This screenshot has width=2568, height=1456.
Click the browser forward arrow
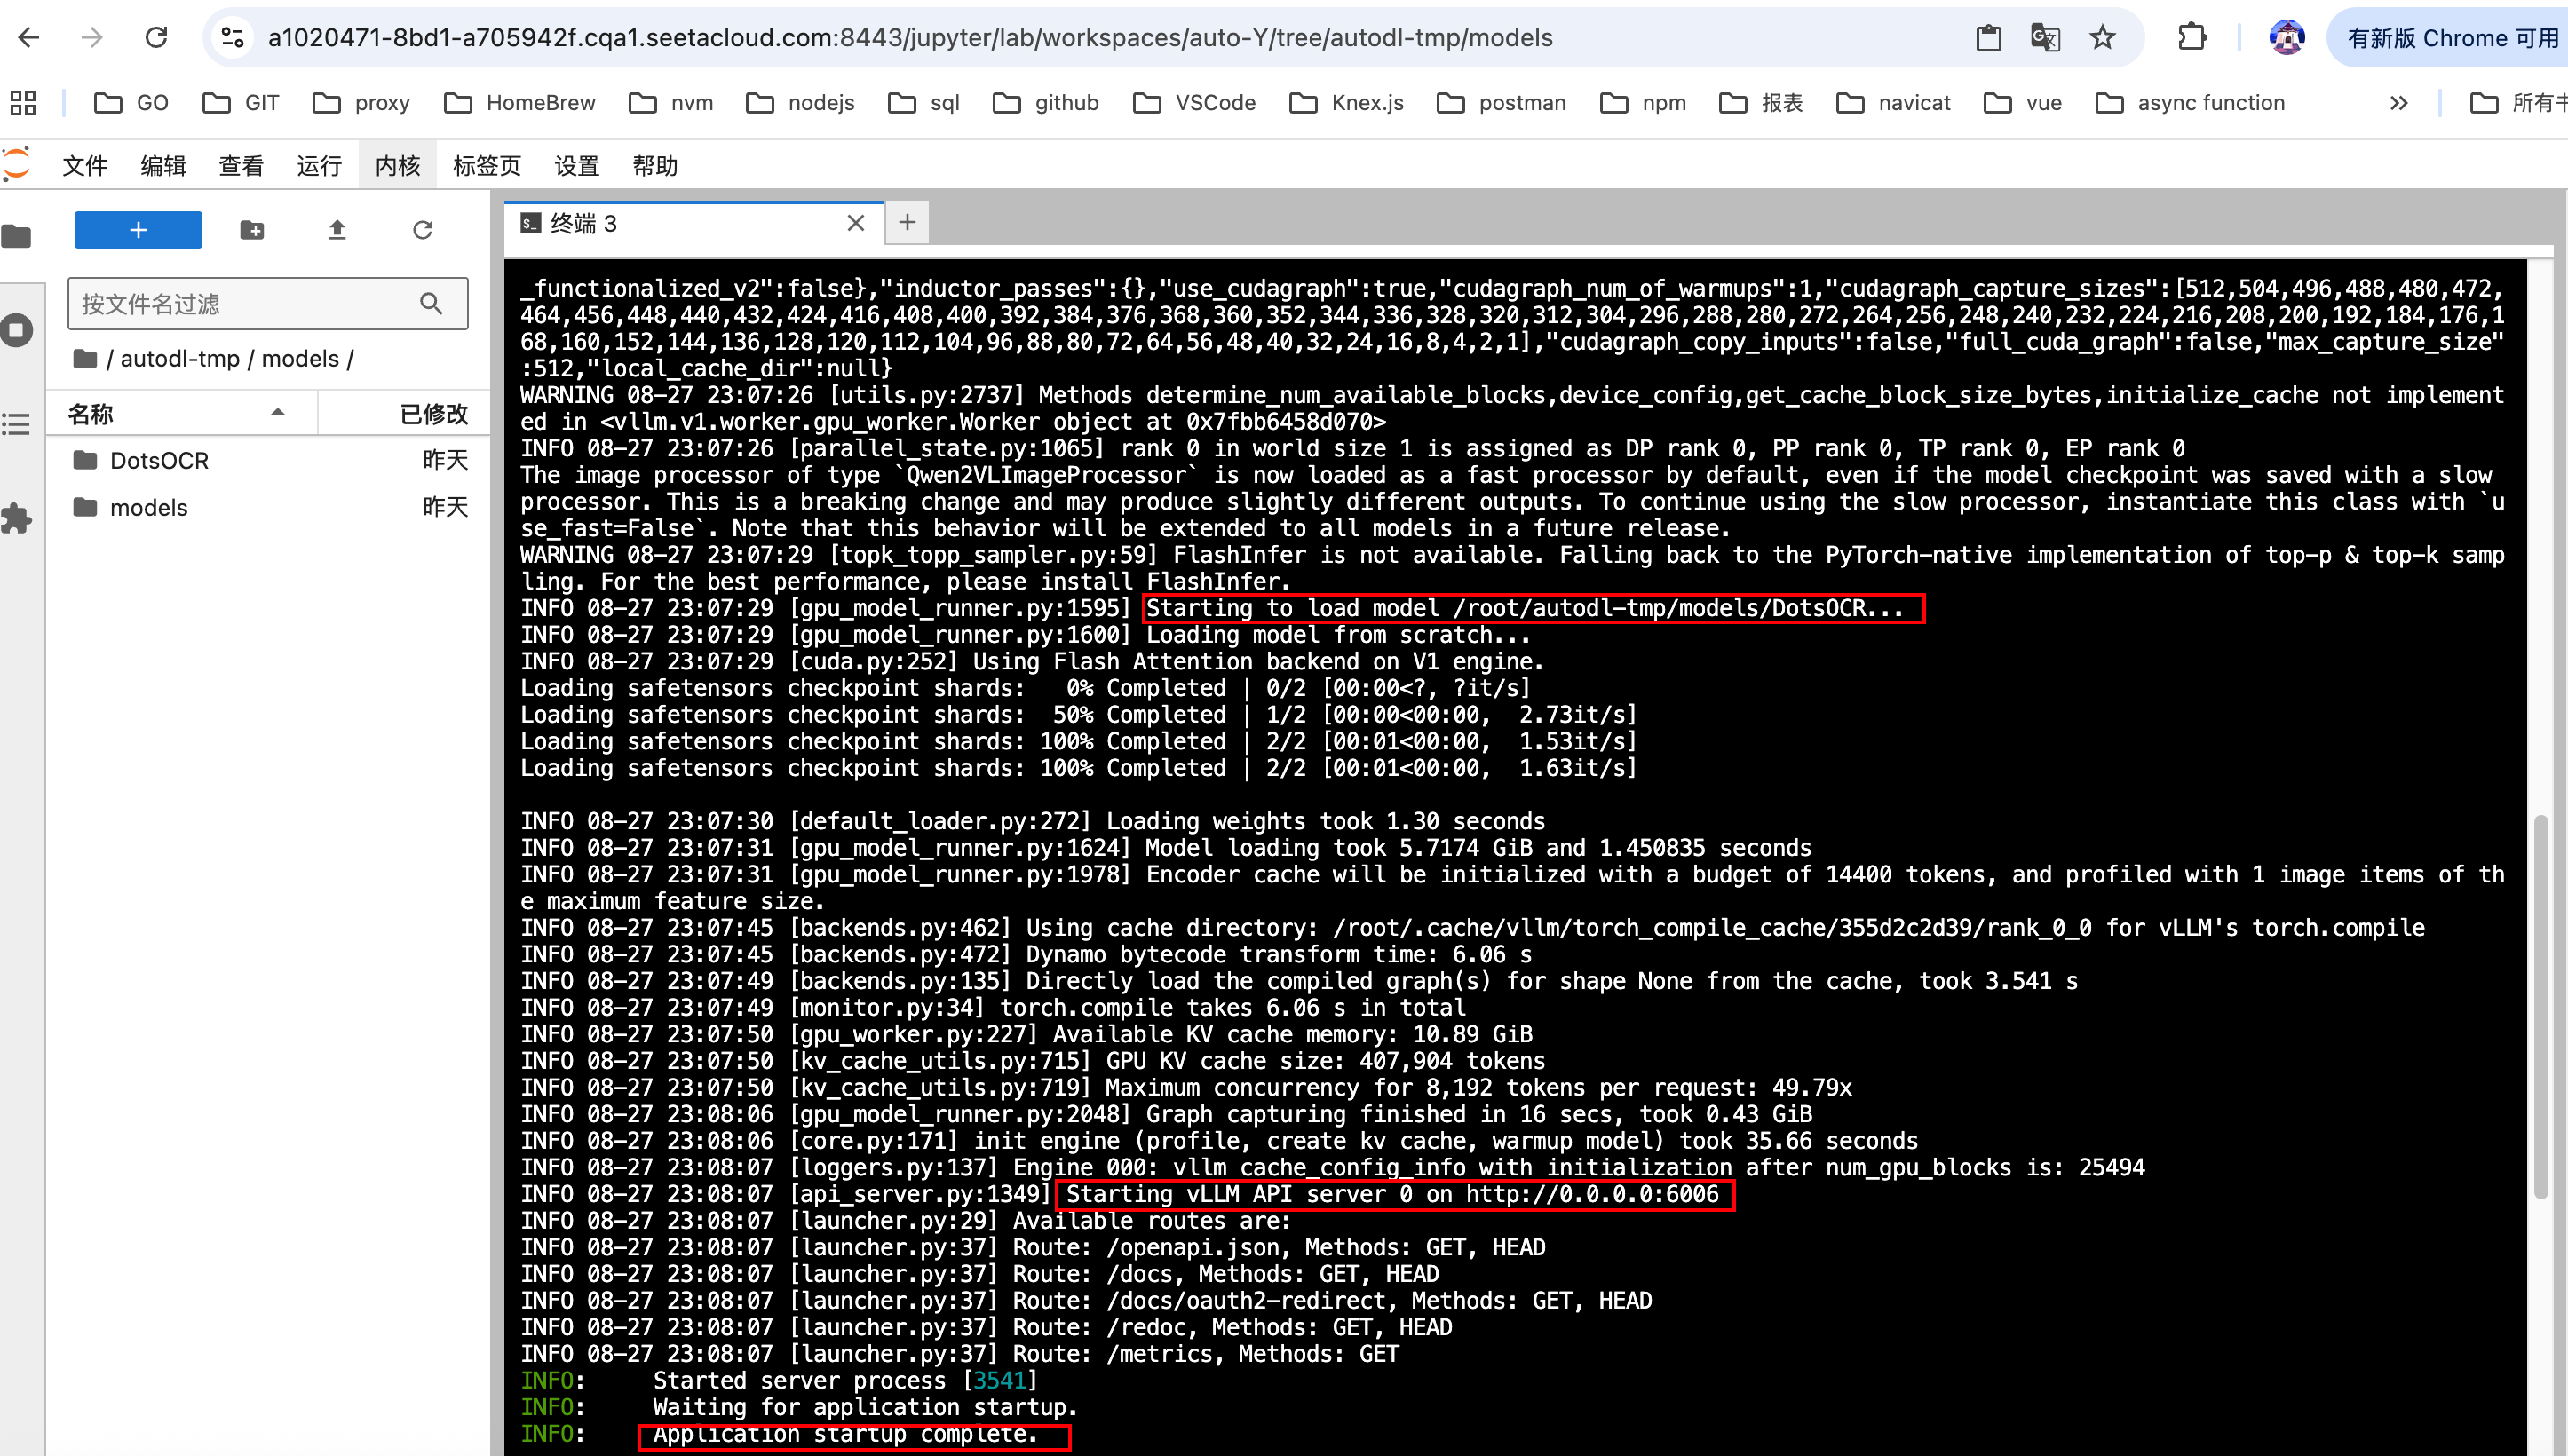coord(92,38)
